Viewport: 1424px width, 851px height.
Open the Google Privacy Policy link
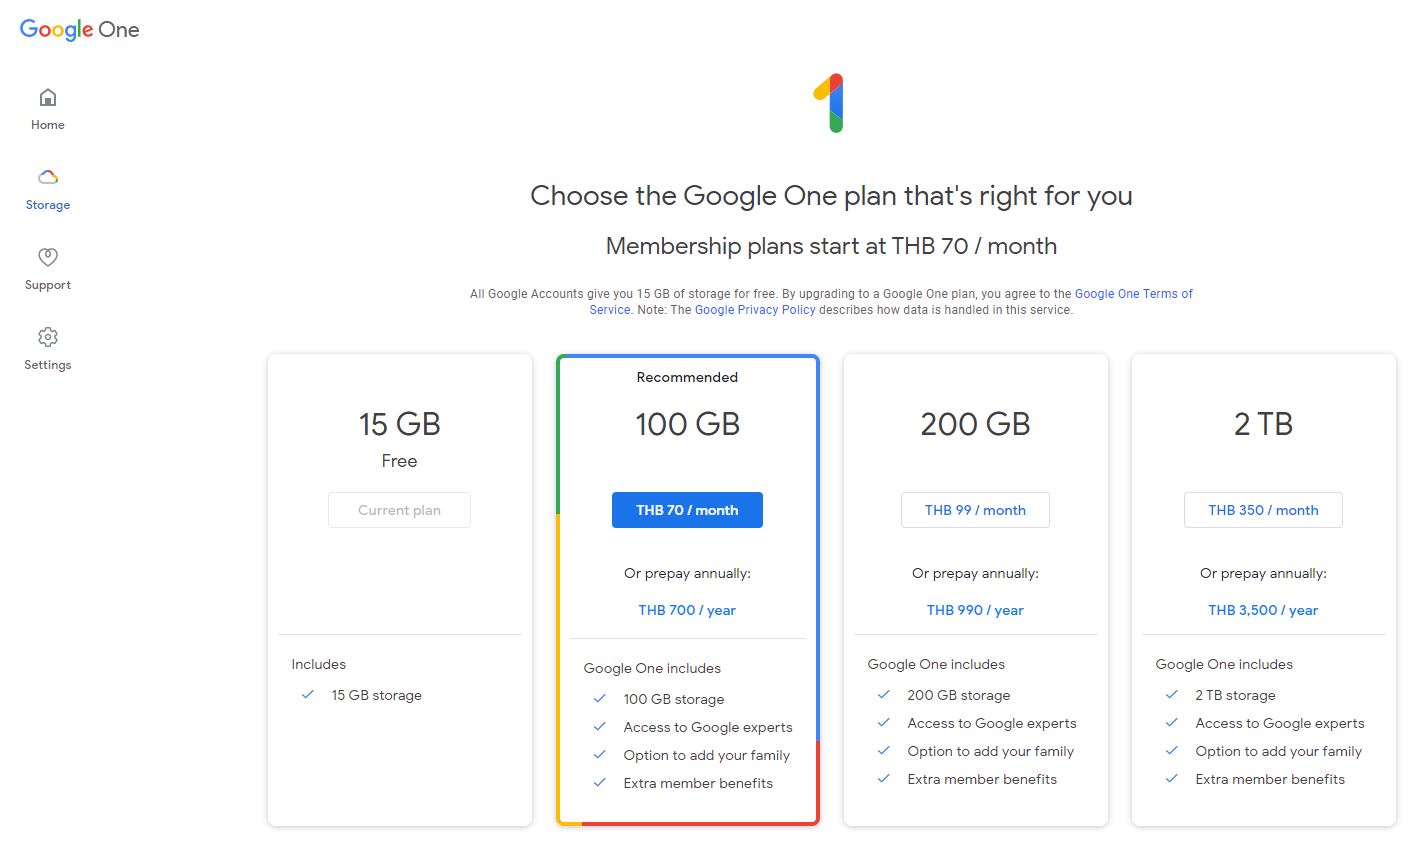(755, 310)
